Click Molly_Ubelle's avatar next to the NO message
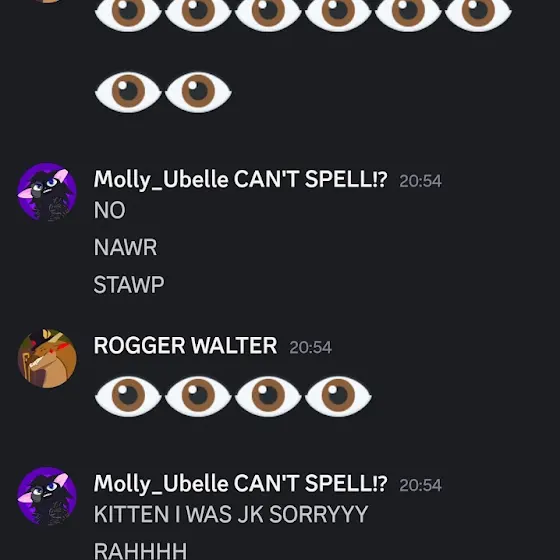Screen dimensions: 560x560 pos(47,192)
